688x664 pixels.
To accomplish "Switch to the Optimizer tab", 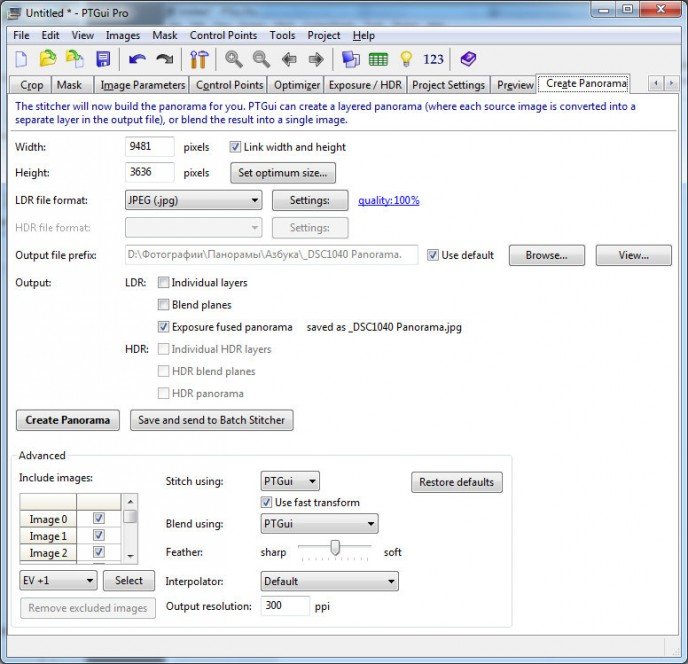I will tap(297, 85).
